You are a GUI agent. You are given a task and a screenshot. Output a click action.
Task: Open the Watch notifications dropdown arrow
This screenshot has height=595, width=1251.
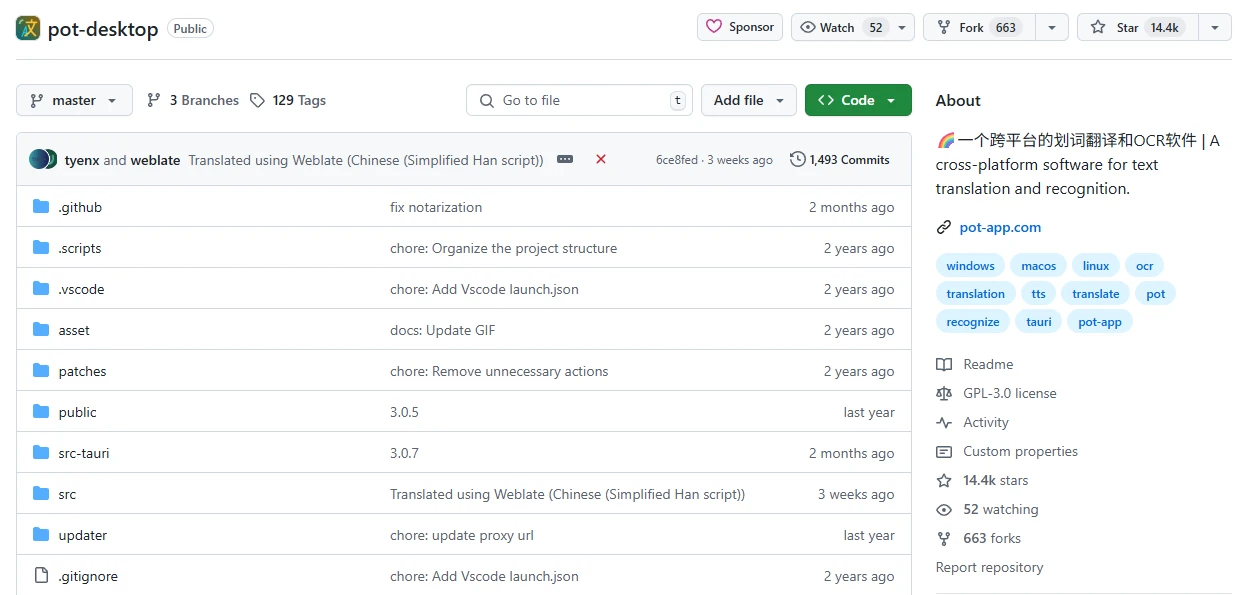[902, 27]
